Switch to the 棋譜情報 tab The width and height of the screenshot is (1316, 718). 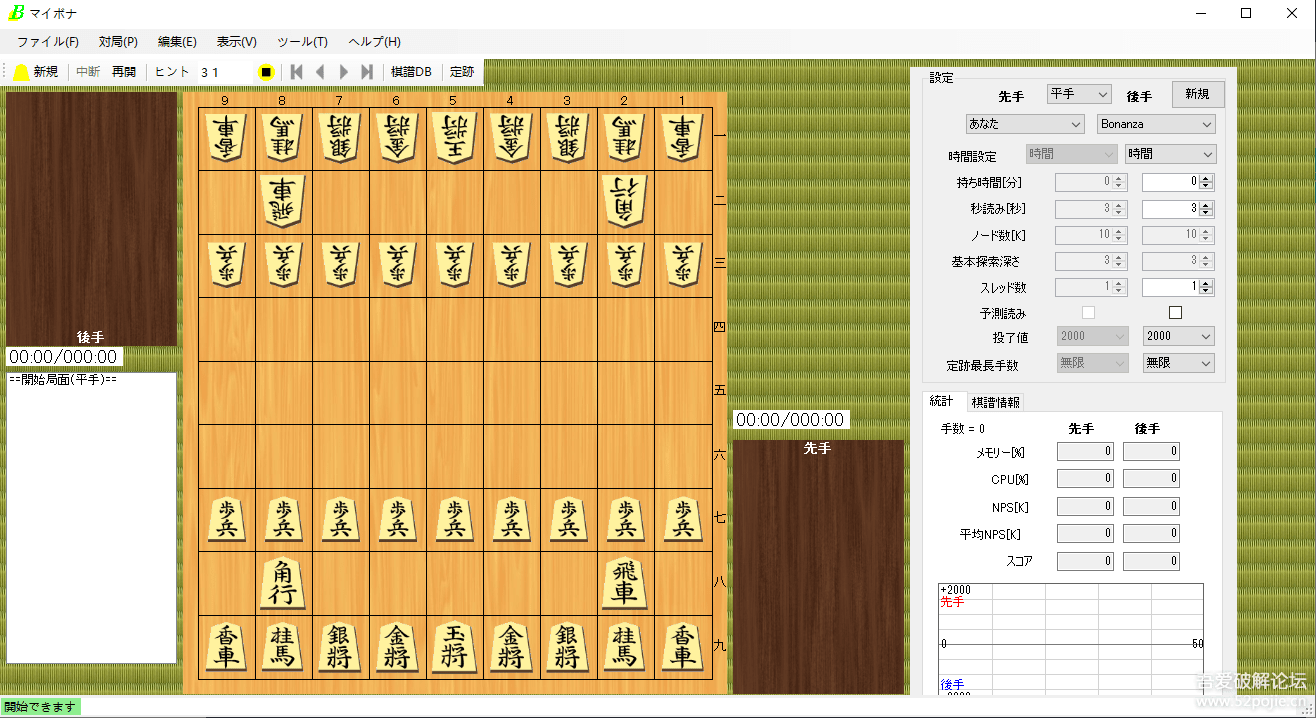(995, 402)
